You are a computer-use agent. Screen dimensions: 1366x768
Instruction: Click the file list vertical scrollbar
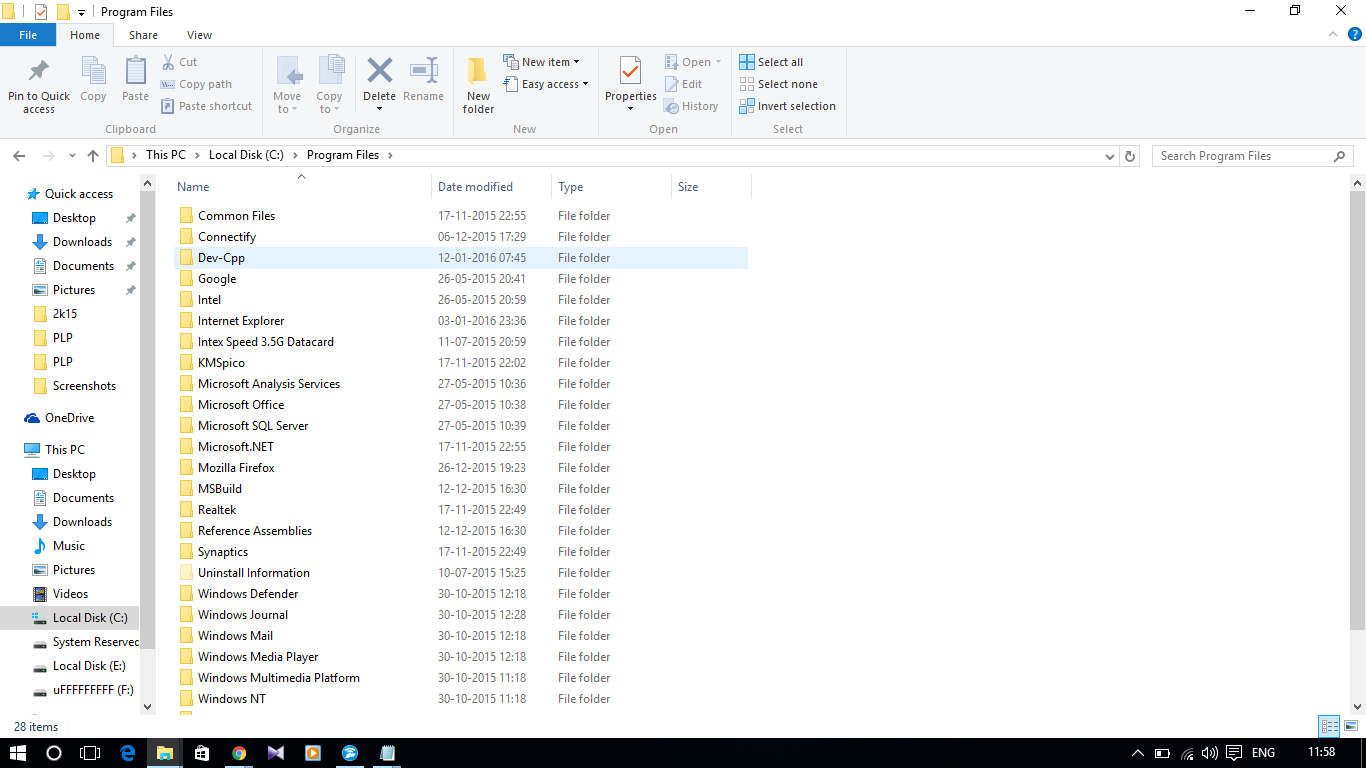(x=1357, y=410)
